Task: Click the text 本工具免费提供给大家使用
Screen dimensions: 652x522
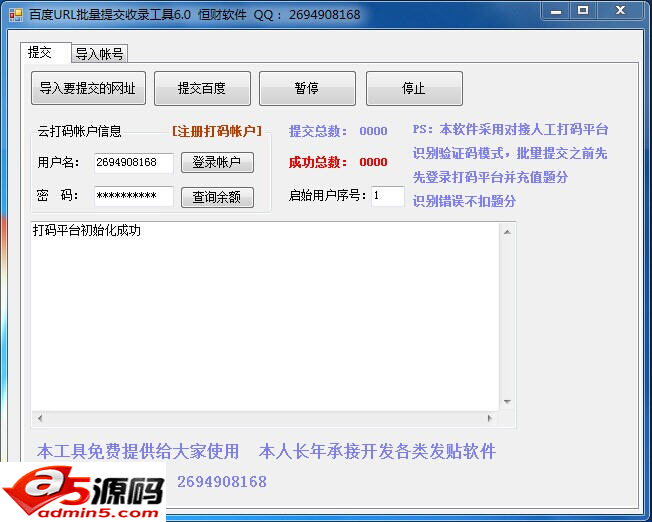Action: (x=138, y=451)
